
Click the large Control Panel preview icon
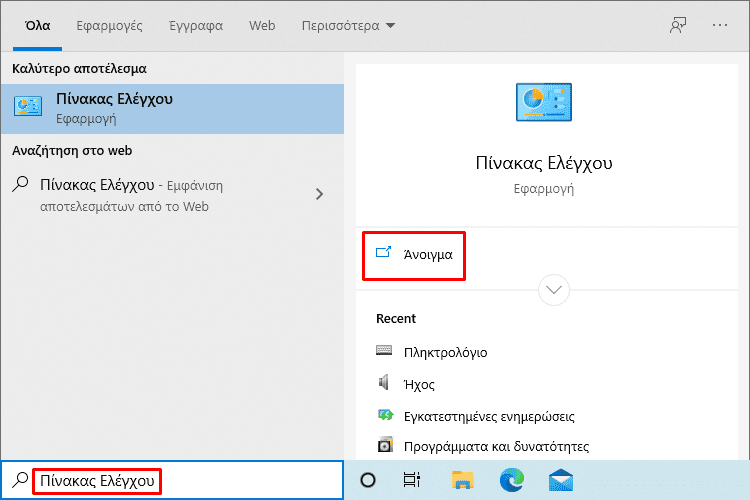(544, 102)
